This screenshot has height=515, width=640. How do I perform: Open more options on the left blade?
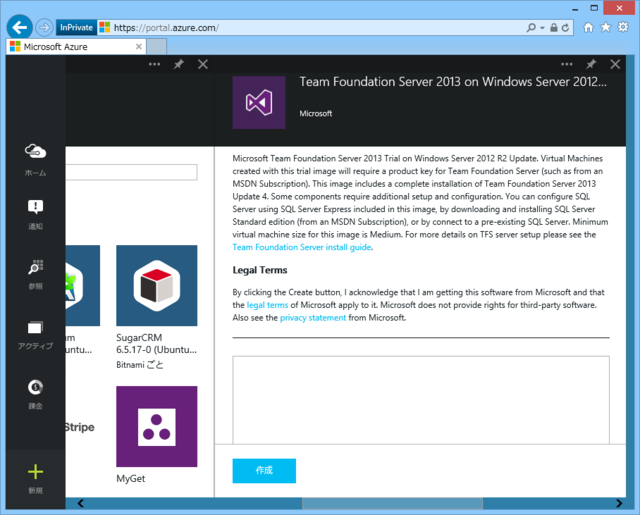(154, 64)
